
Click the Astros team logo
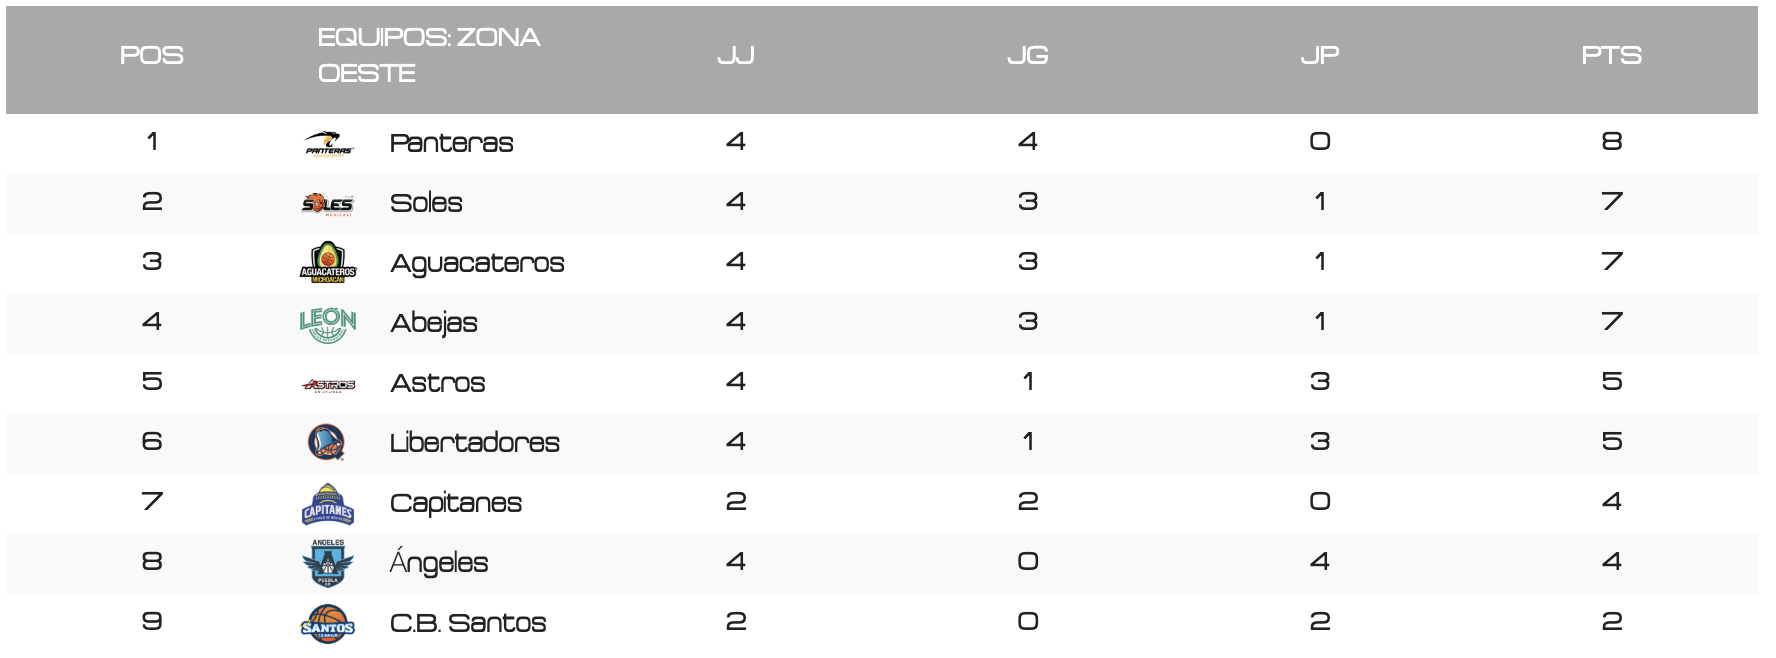(328, 384)
